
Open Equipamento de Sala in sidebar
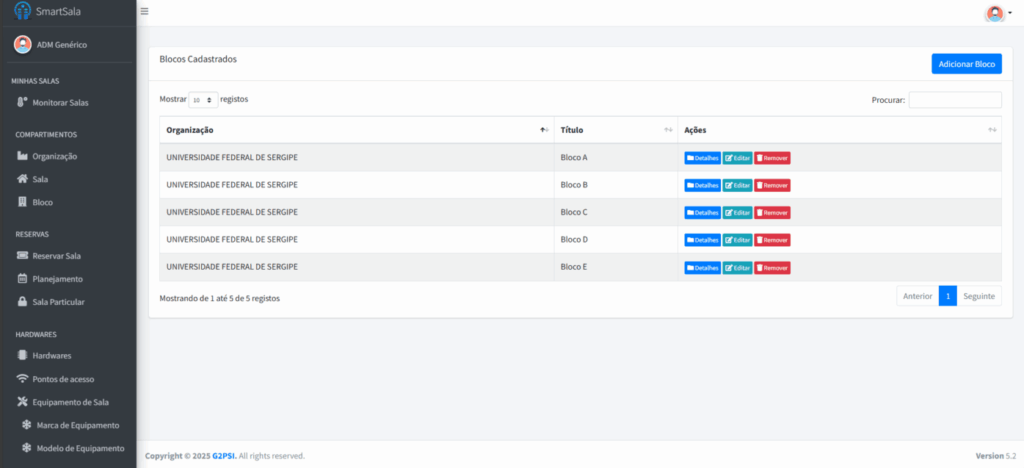(x=70, y=402)
